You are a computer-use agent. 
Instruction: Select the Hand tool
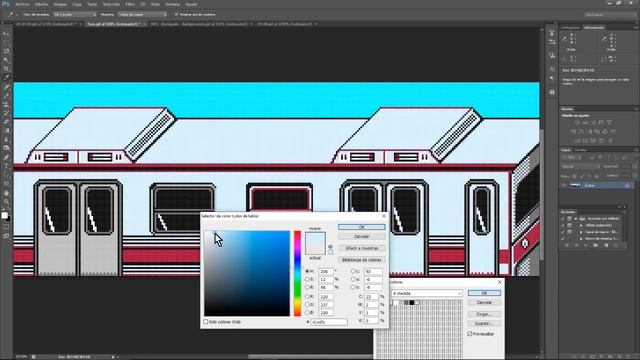tap(6, 192)
